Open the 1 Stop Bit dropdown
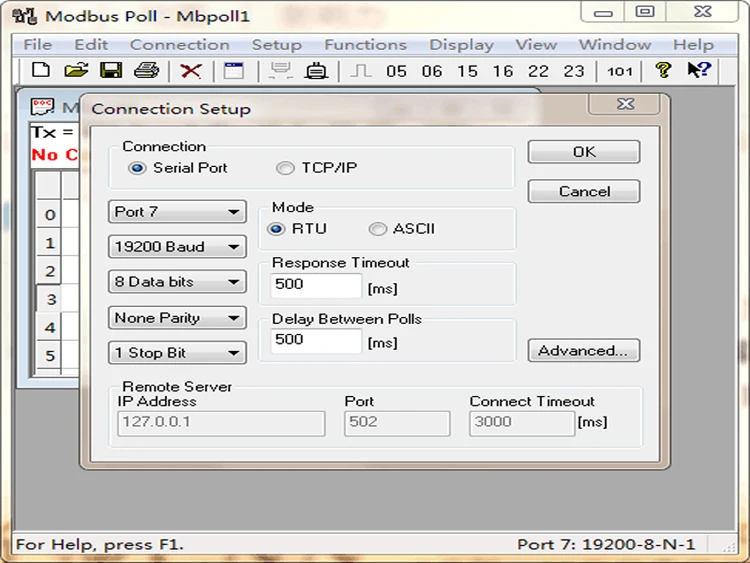 tap(177, 353)
